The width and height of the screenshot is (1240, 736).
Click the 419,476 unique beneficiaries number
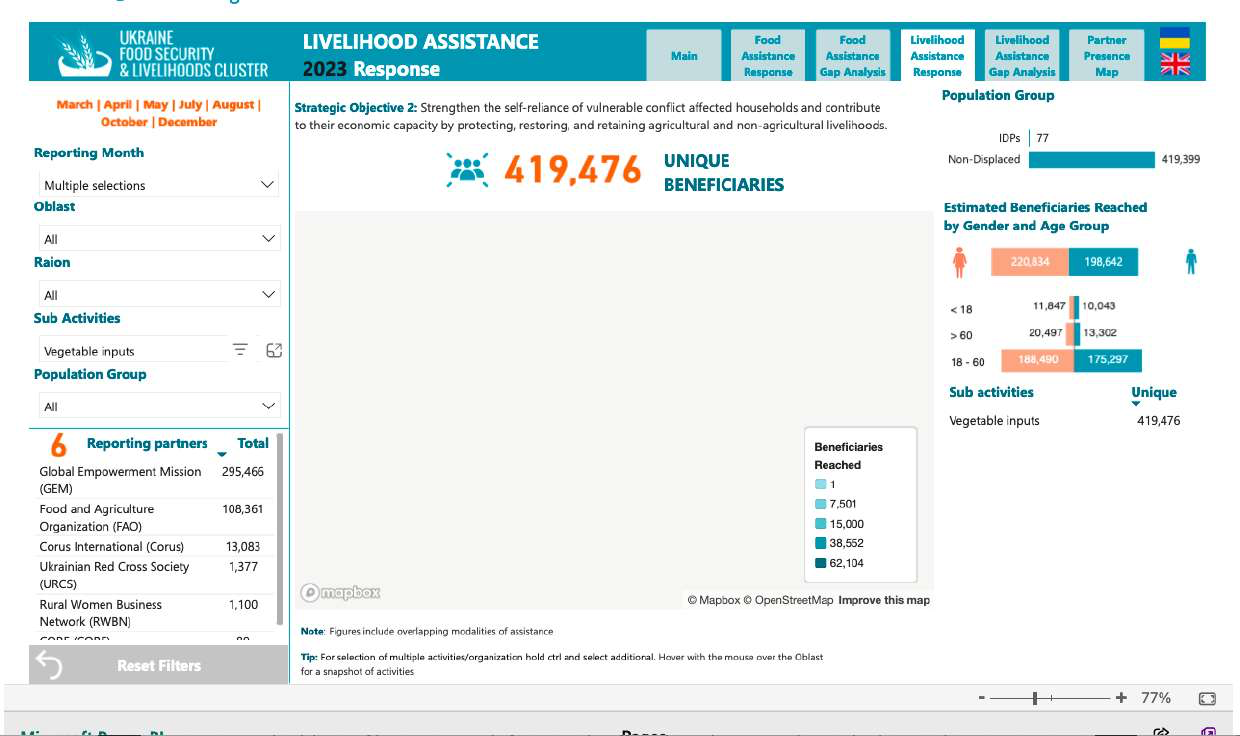[572, 170]
